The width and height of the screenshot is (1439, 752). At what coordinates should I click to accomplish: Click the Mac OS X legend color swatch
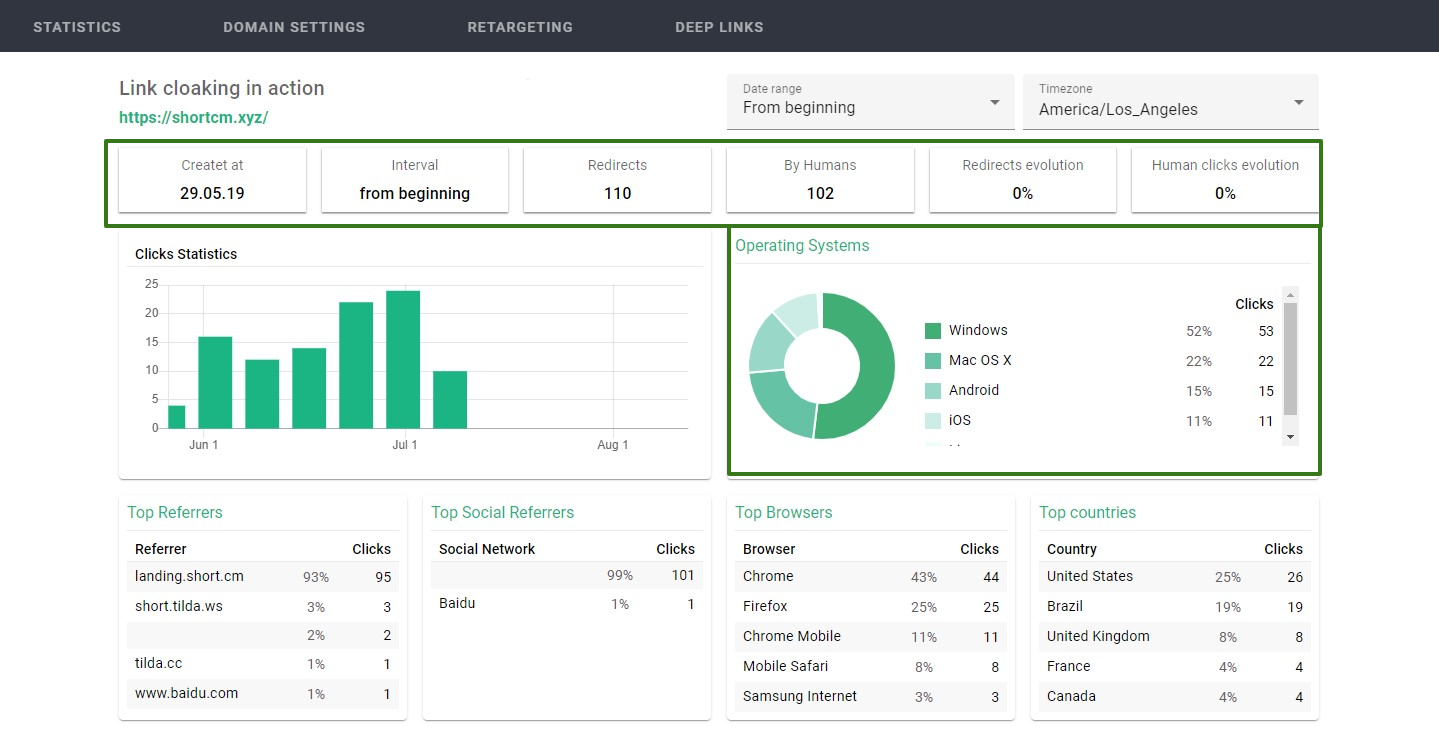933,361
